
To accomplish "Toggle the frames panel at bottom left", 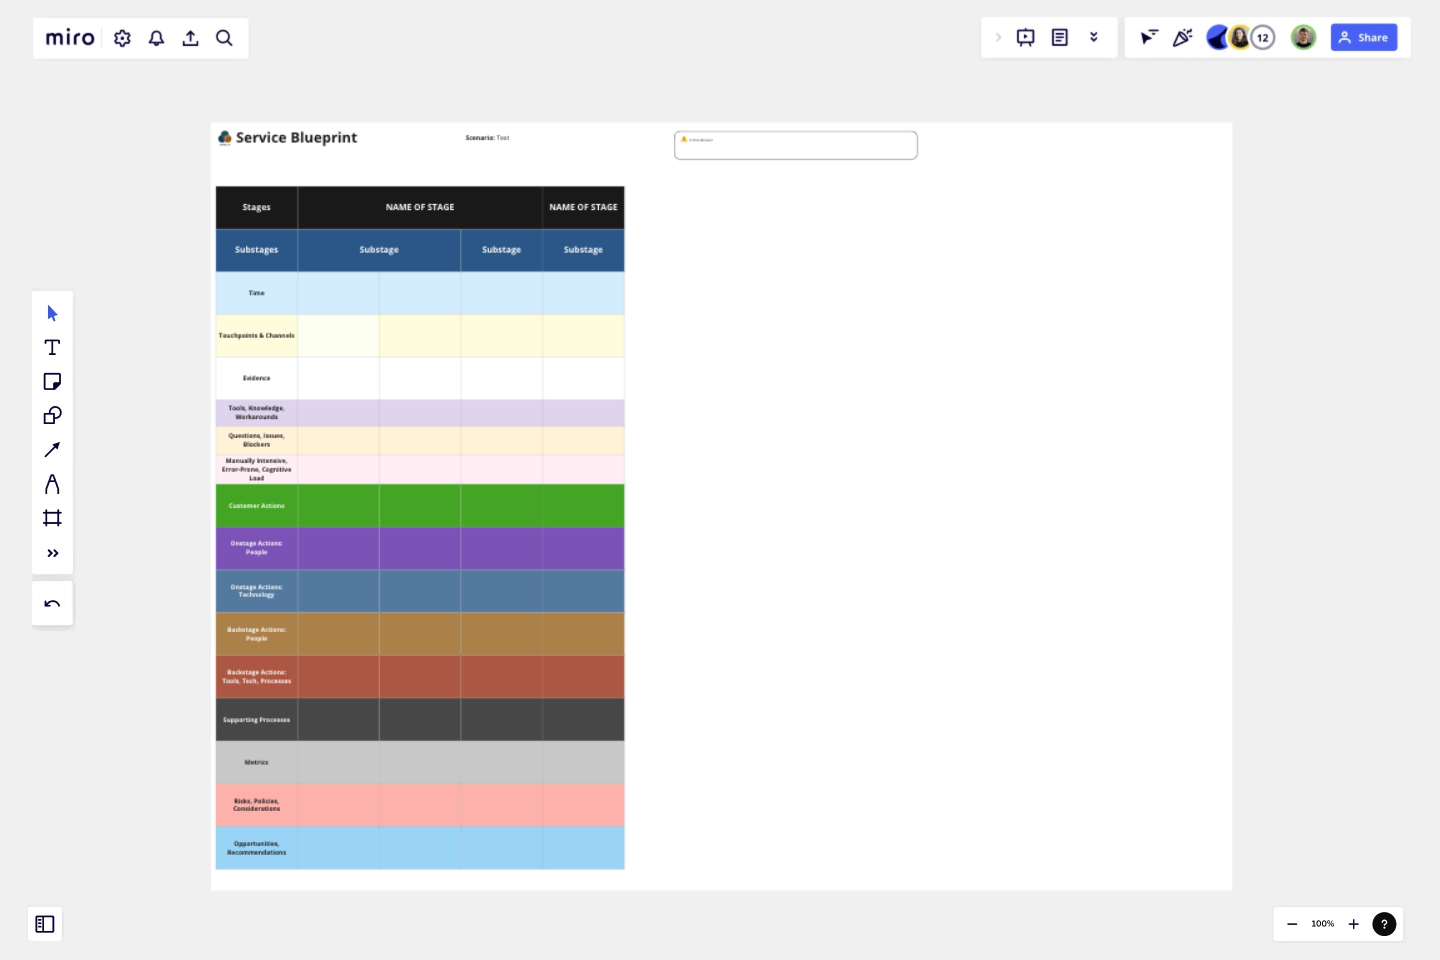I will [44, 924].
